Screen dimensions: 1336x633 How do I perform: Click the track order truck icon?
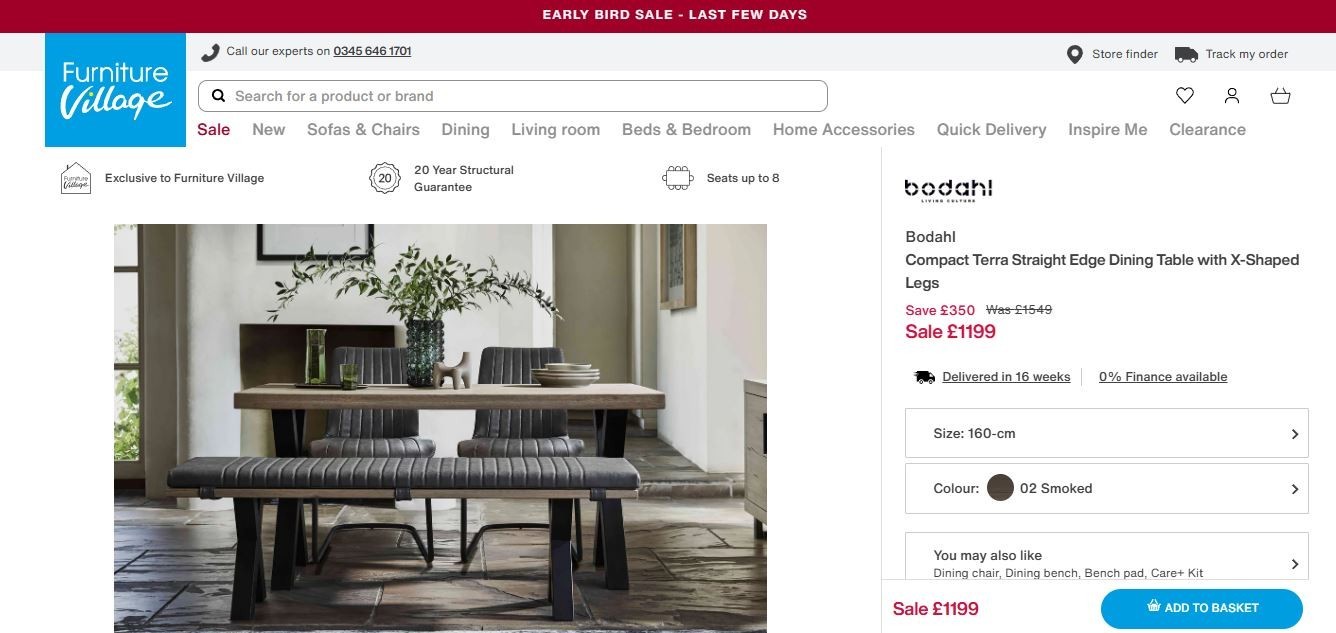coord(1186,54)
